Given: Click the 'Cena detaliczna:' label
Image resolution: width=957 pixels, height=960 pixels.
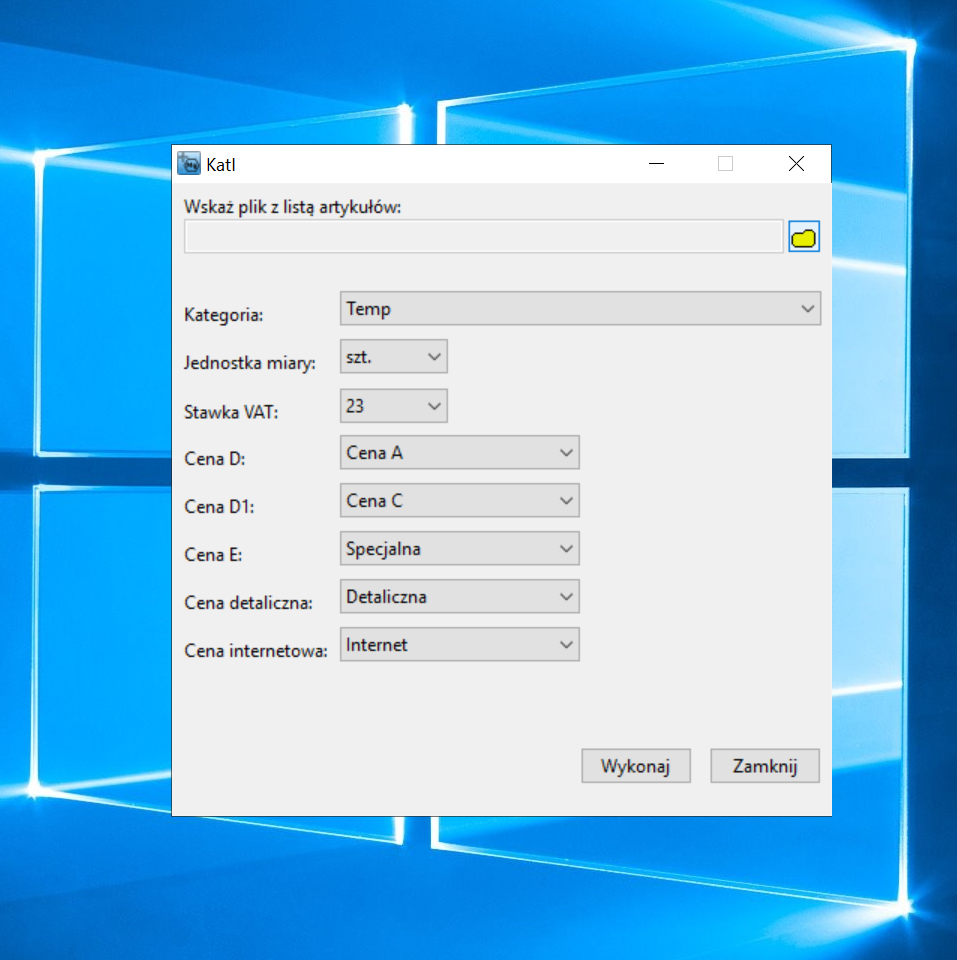Looking at the screenshot, I should [x=249, y=603].
